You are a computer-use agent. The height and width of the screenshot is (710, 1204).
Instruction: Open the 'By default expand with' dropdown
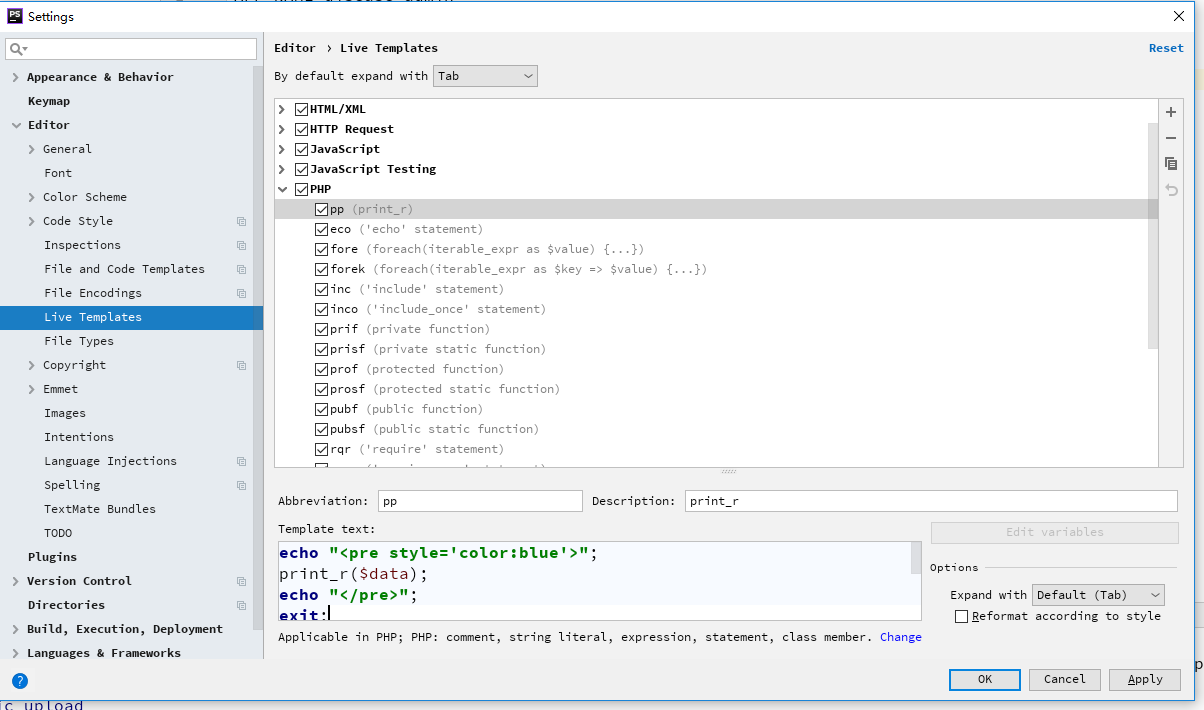pyautogui.click(x=485, y=76)
